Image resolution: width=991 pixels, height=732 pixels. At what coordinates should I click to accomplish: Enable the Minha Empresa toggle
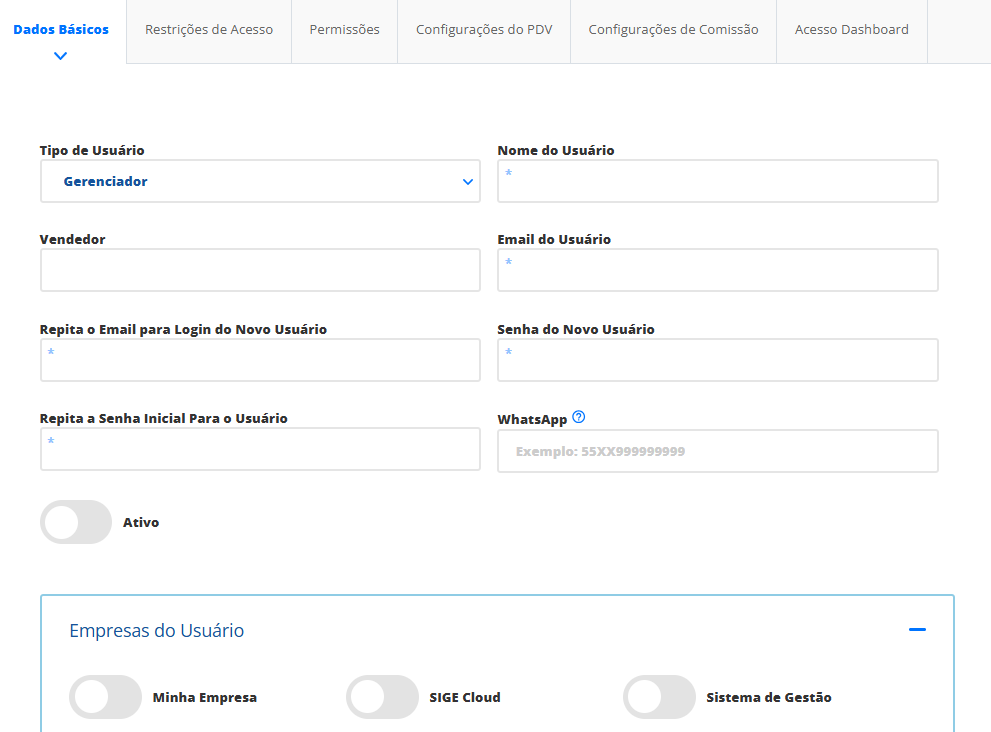(105, 697)
